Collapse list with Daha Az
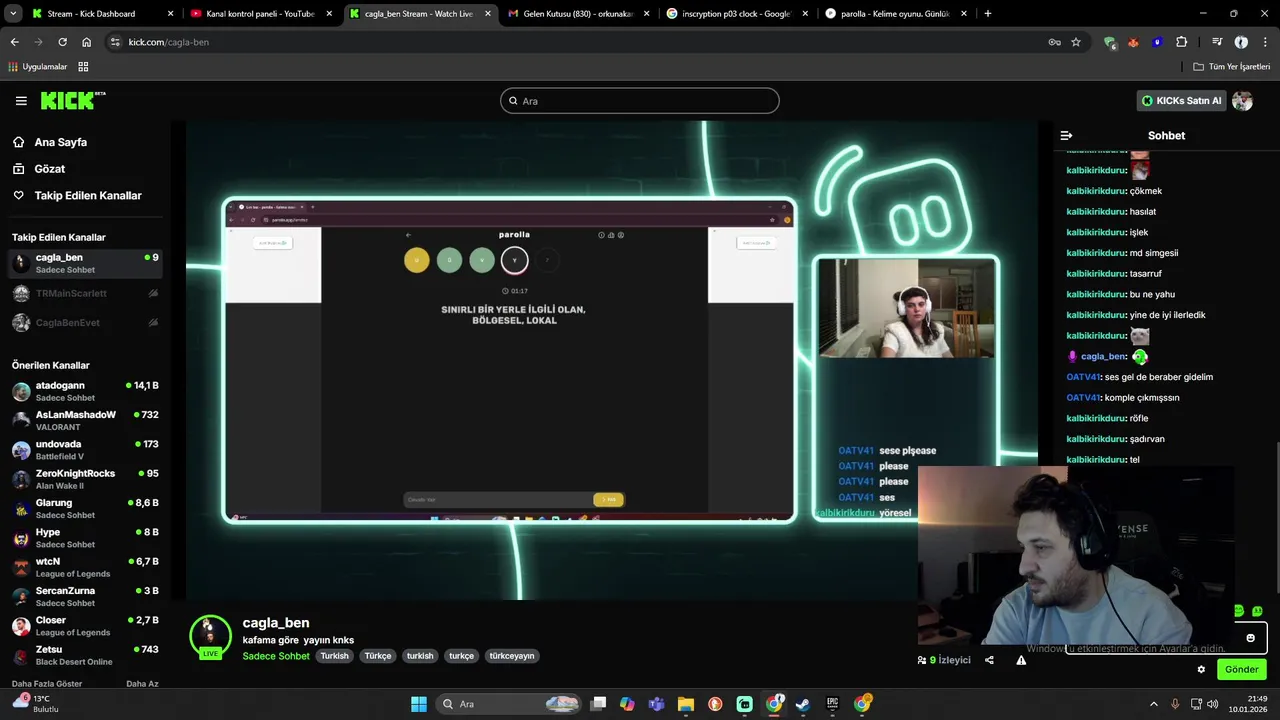This screenshot has width=1280, height=720. (142, 683)
